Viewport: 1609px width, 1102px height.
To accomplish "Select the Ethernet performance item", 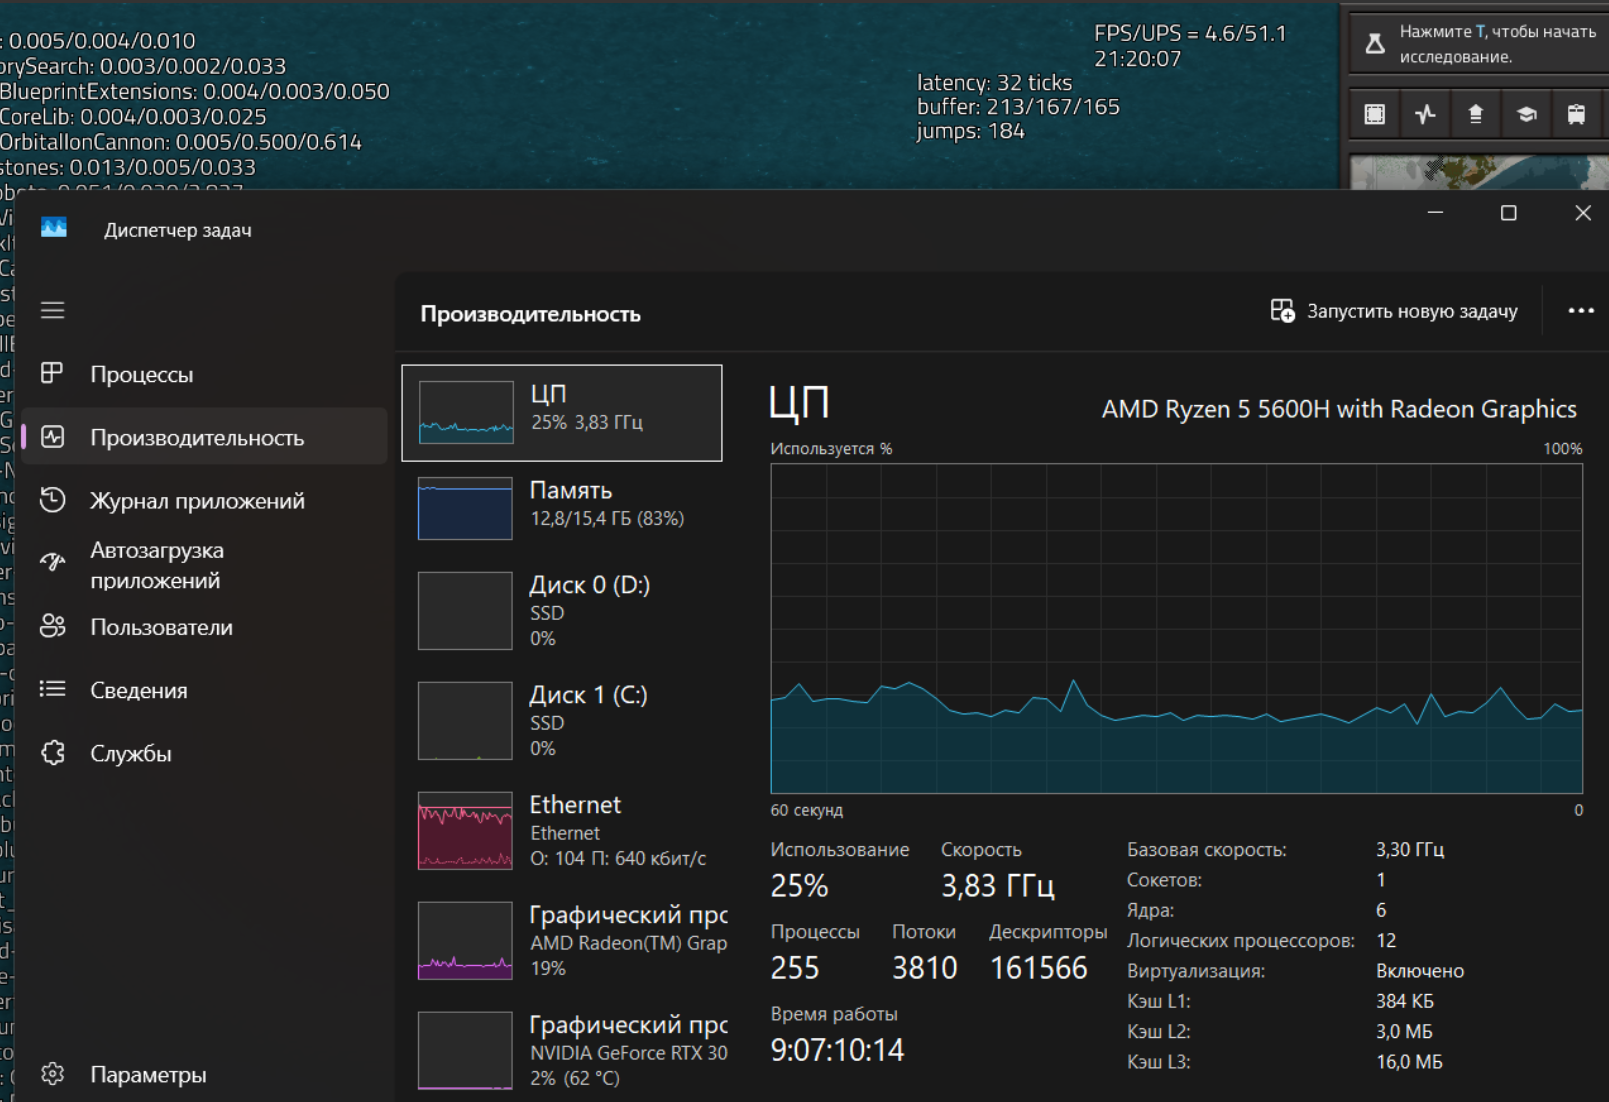I will tap(562, 831).
